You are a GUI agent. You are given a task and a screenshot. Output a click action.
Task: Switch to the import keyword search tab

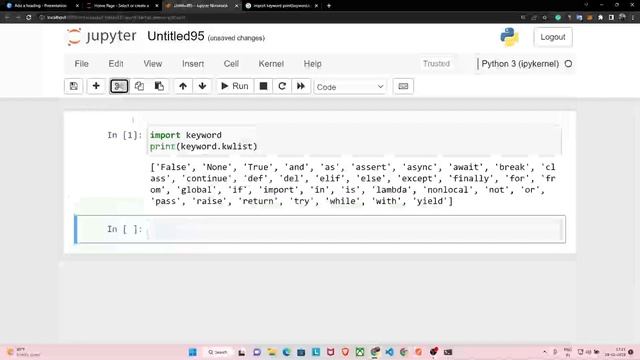(x=282, y=6)
